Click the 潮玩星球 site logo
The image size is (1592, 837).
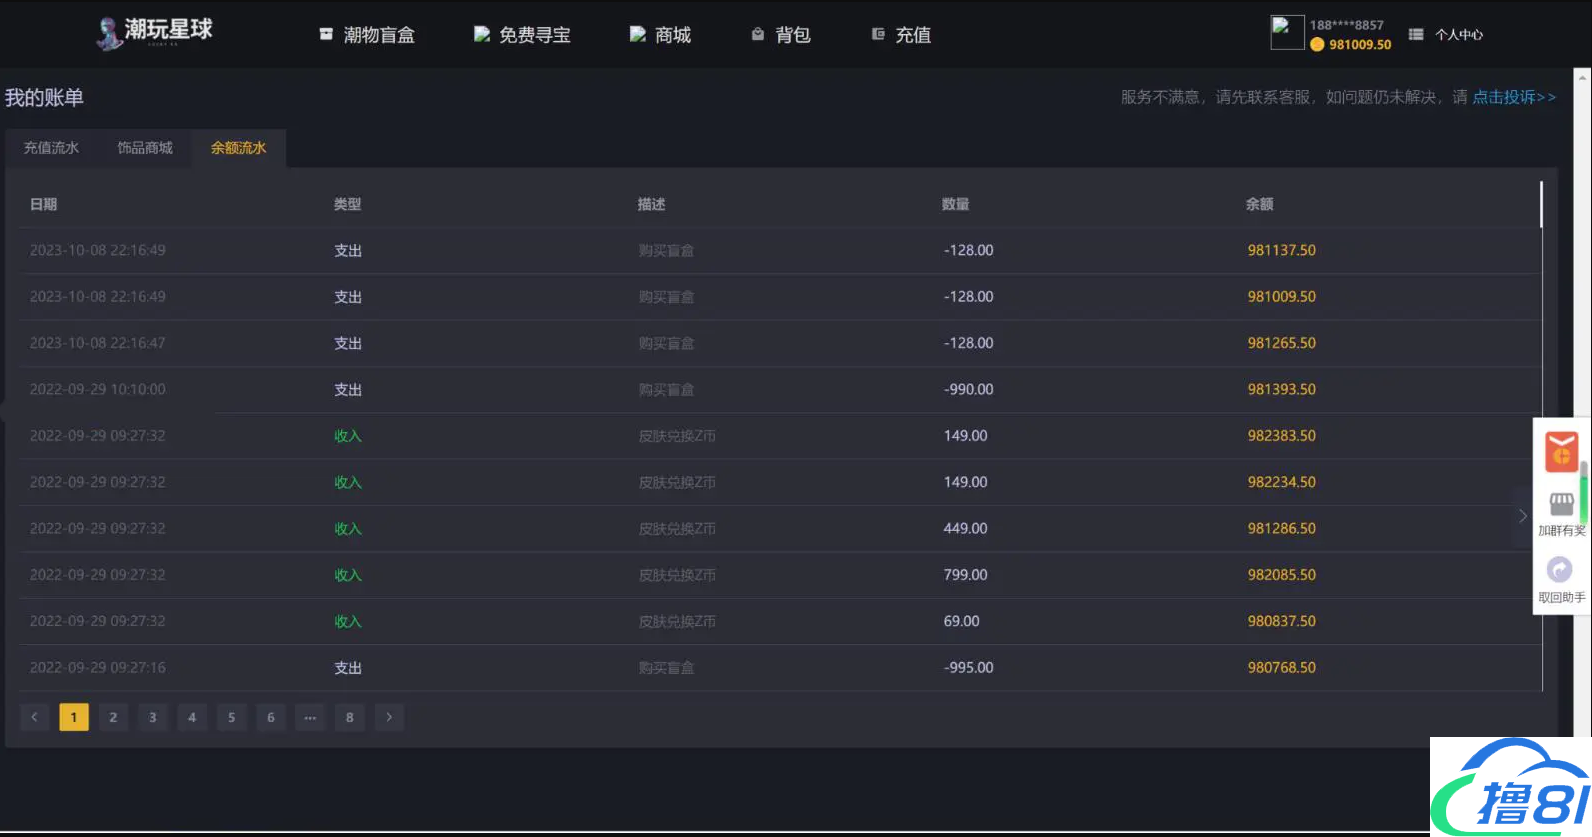point(155,32)
